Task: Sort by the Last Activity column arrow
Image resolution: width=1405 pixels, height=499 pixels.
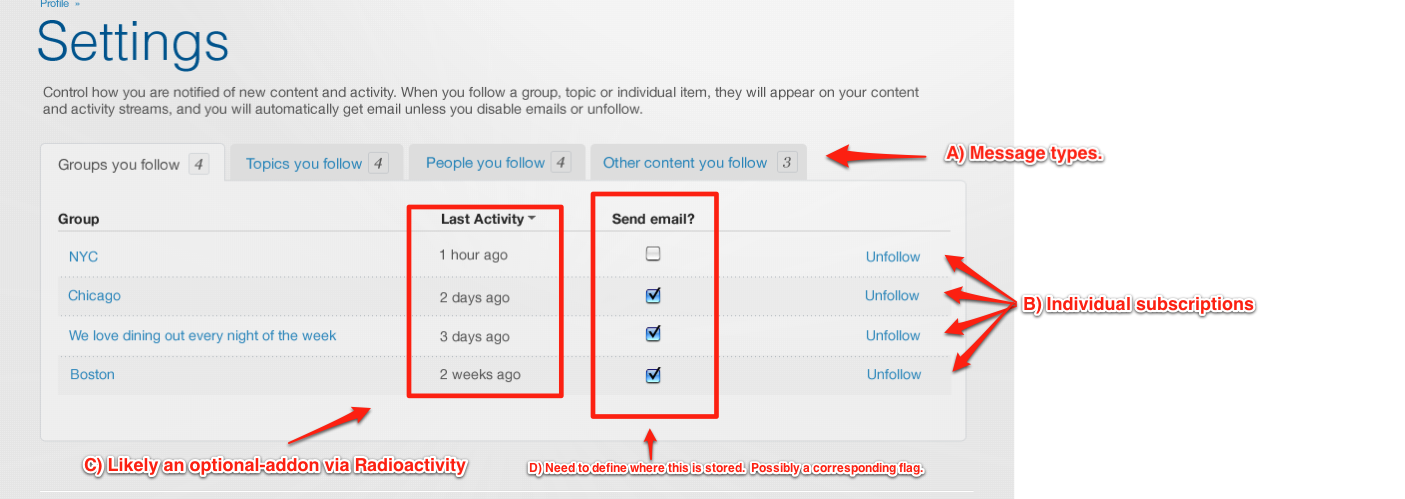Action: [532, 219]
